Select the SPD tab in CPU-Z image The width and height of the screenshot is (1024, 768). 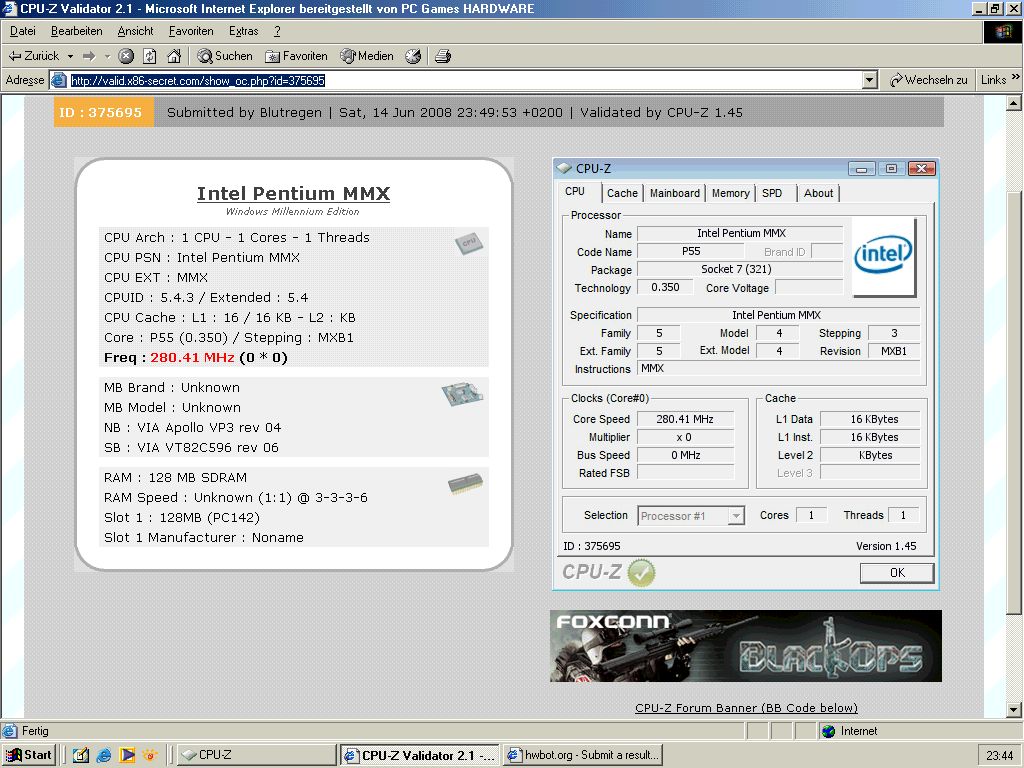pos(772,193)
